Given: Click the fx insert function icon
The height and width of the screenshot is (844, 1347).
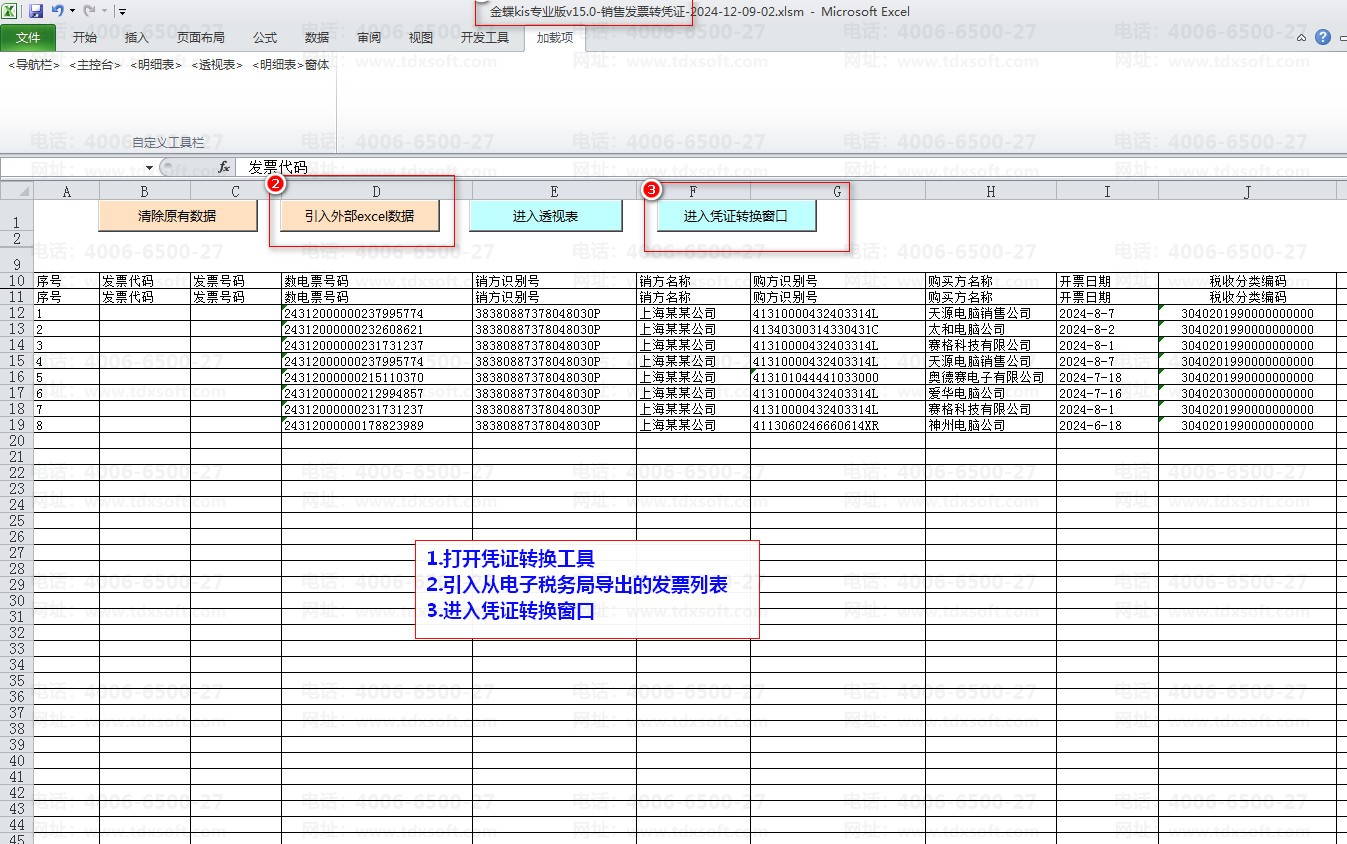Looking at the screenshot, I should click(224, 167).
